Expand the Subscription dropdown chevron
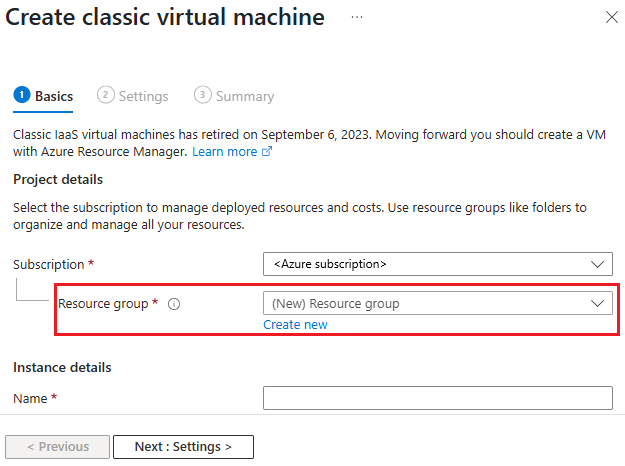625x466 pixels. point(598,265)
